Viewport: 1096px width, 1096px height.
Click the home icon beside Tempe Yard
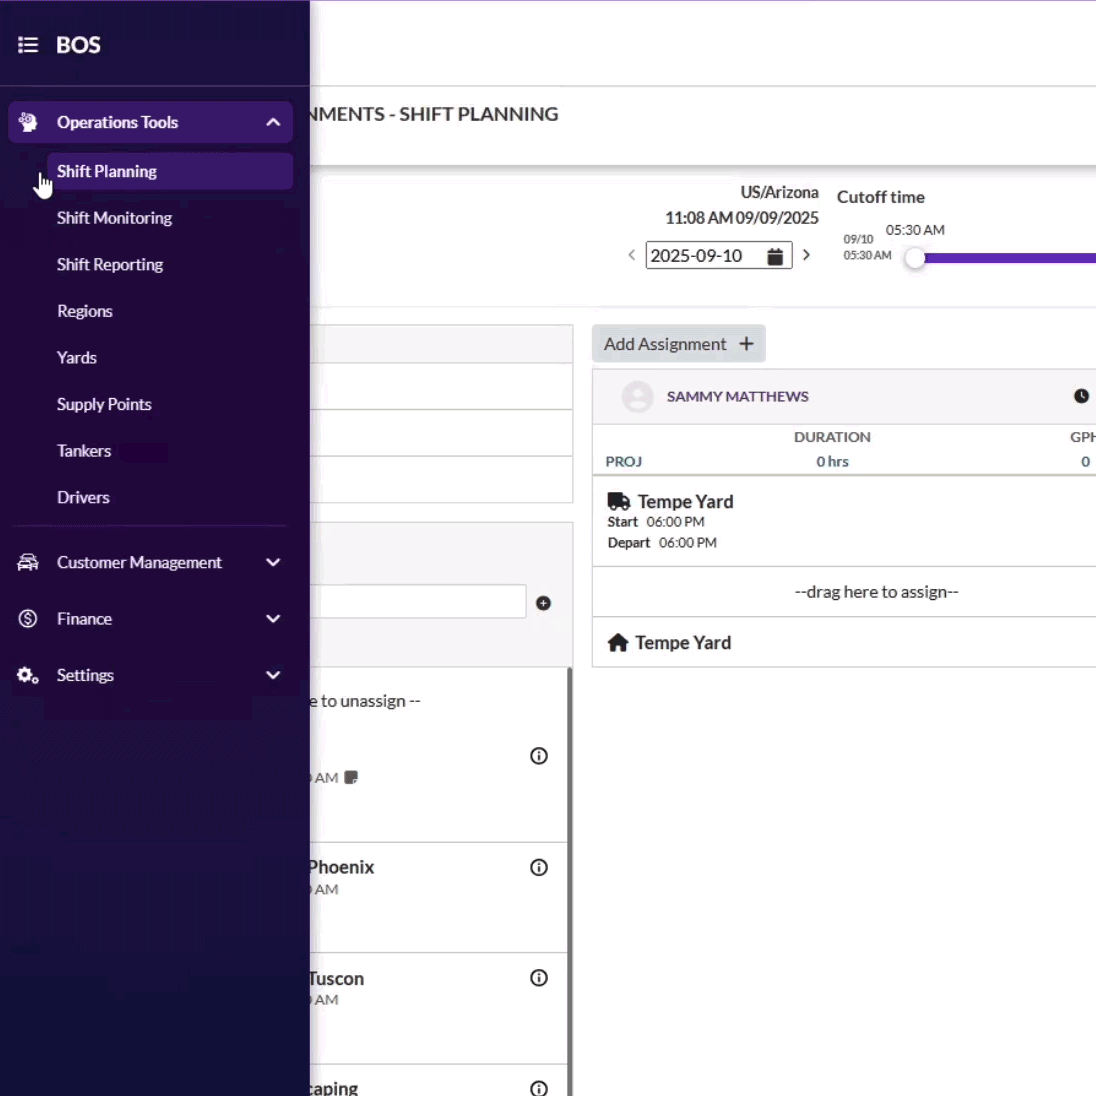click(618, 643)
